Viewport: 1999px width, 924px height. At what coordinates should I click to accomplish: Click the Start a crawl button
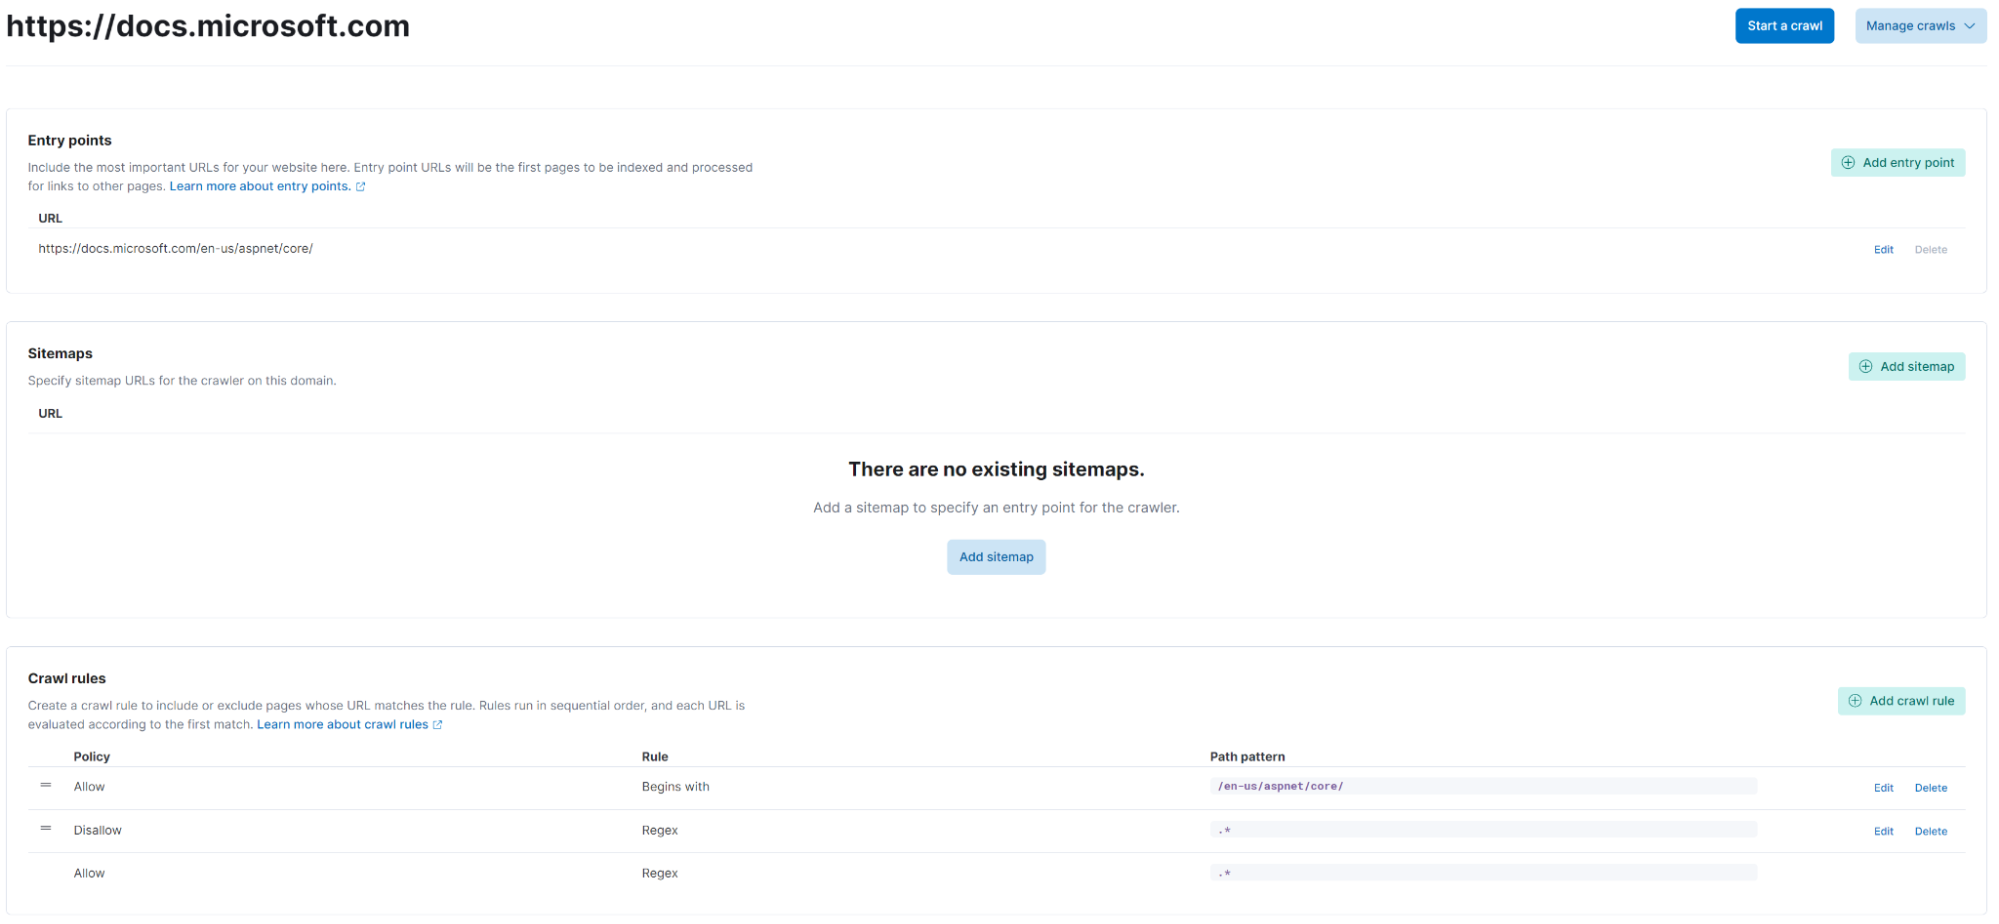(1784, 26)
